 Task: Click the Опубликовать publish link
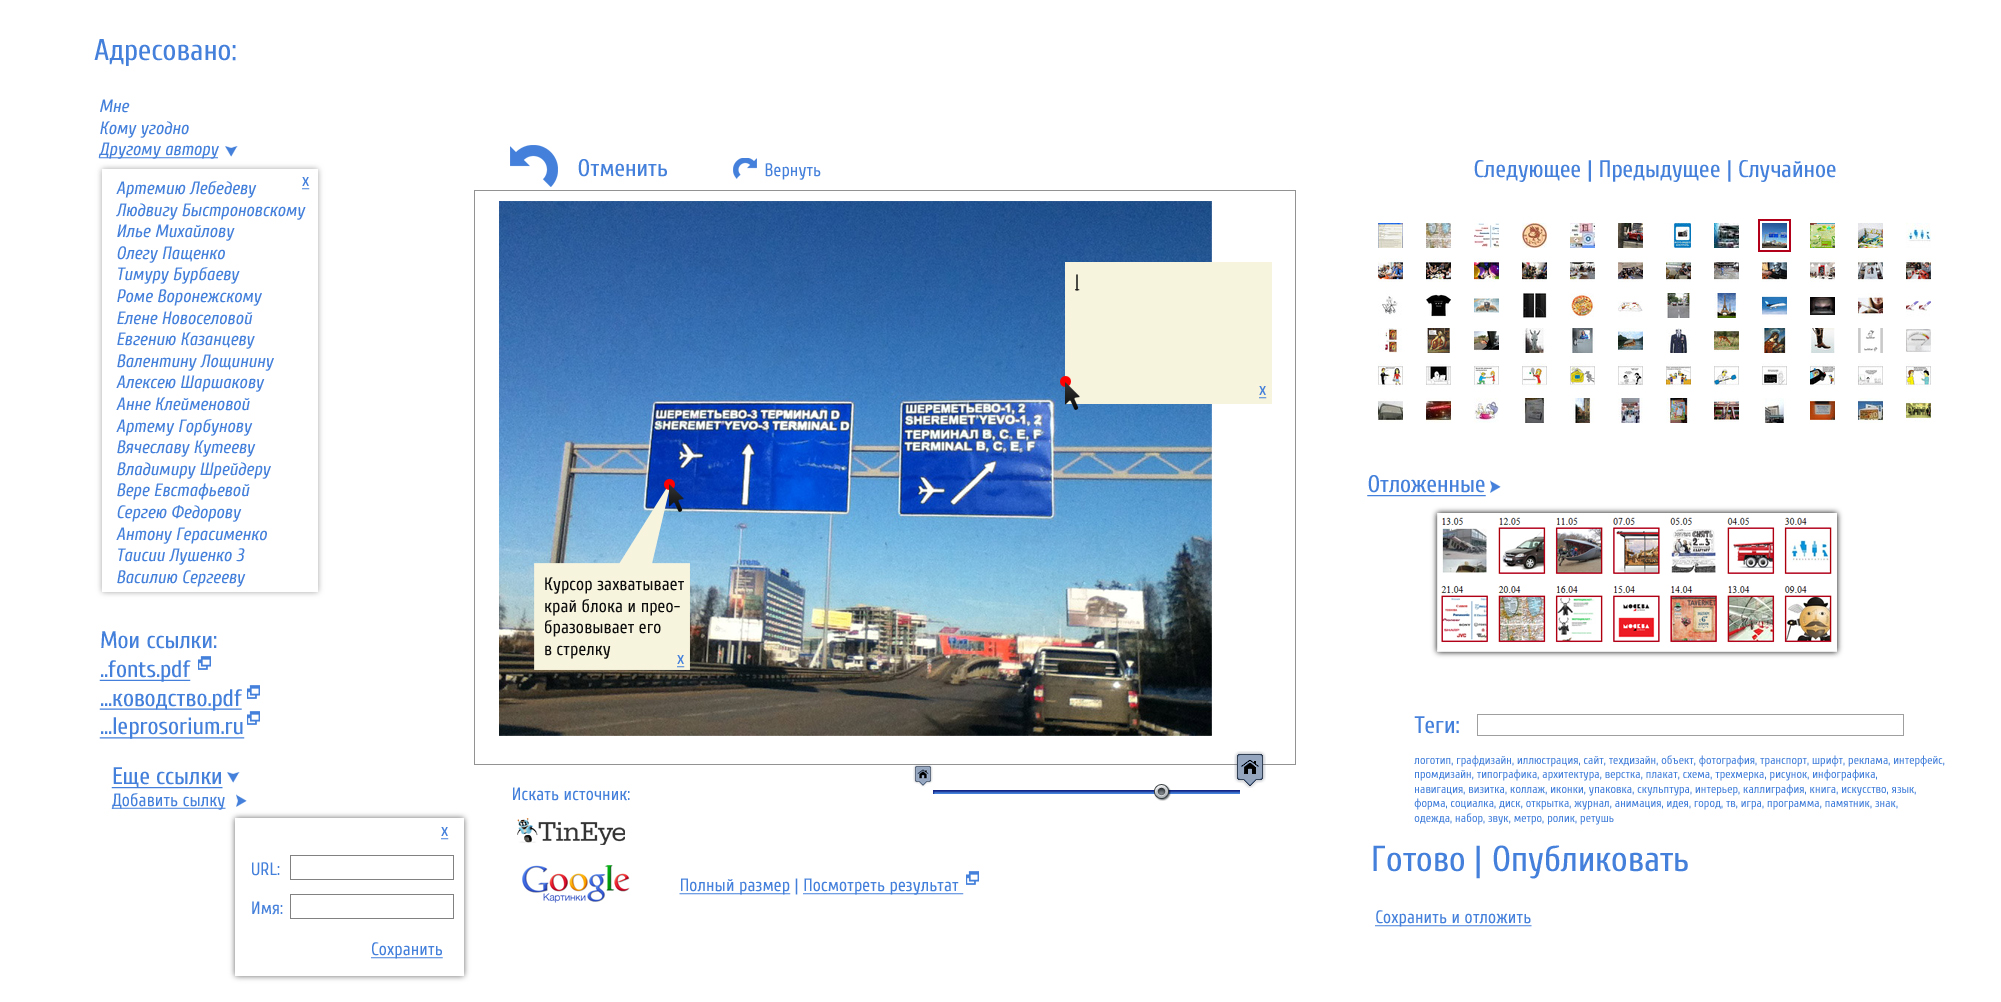pyautogui.click(x=1589, y=860)
